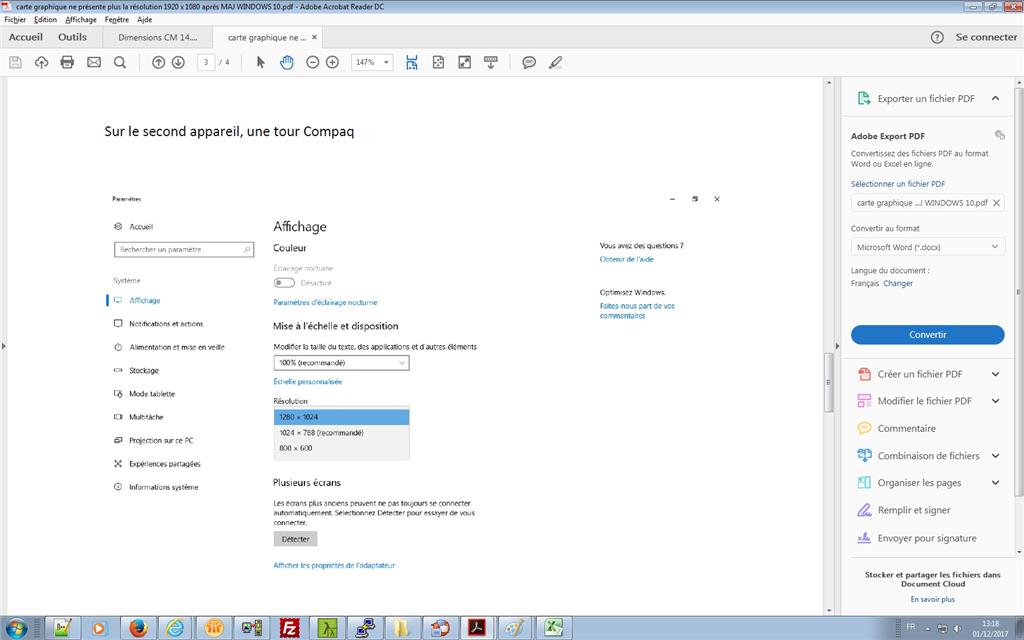The image size is (1024, 640).
Task: Enable fit-width scrolling mode icon
Action: (x=412, y=63)
